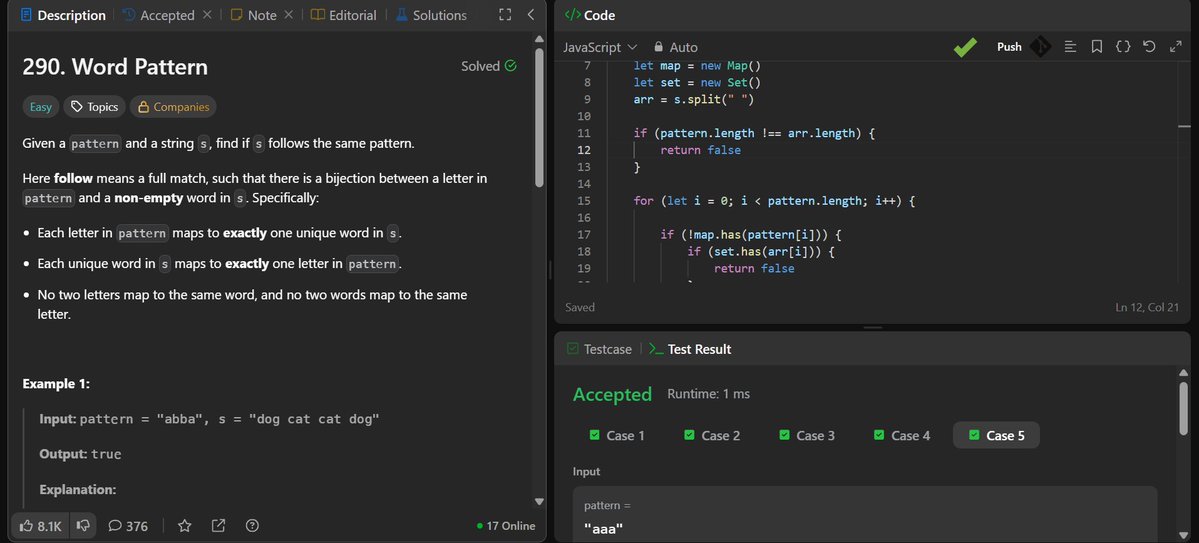
Task: Reset code with the undo arrow icon
Action: (x=1149, y=47)
